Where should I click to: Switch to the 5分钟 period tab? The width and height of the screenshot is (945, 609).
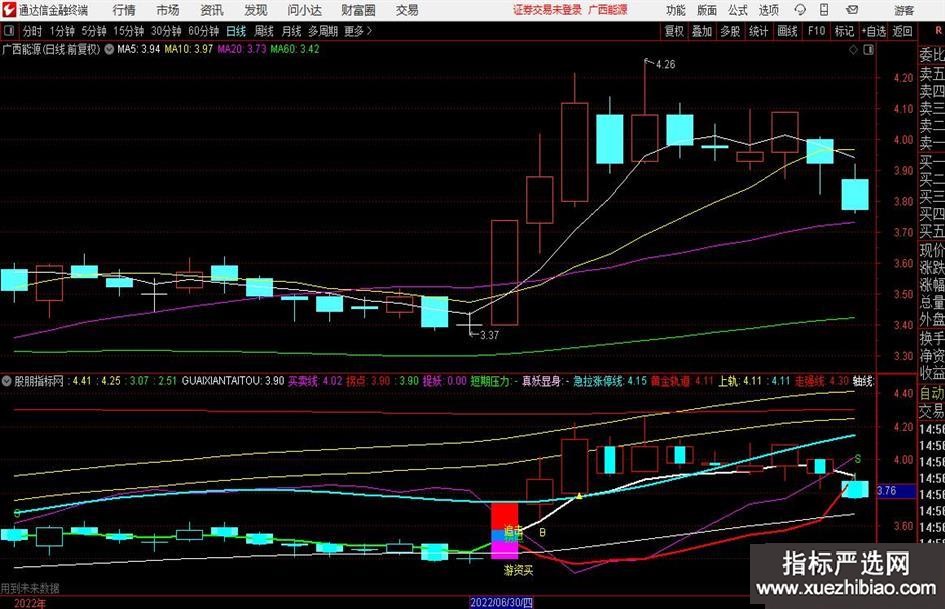tap(94, 31)
